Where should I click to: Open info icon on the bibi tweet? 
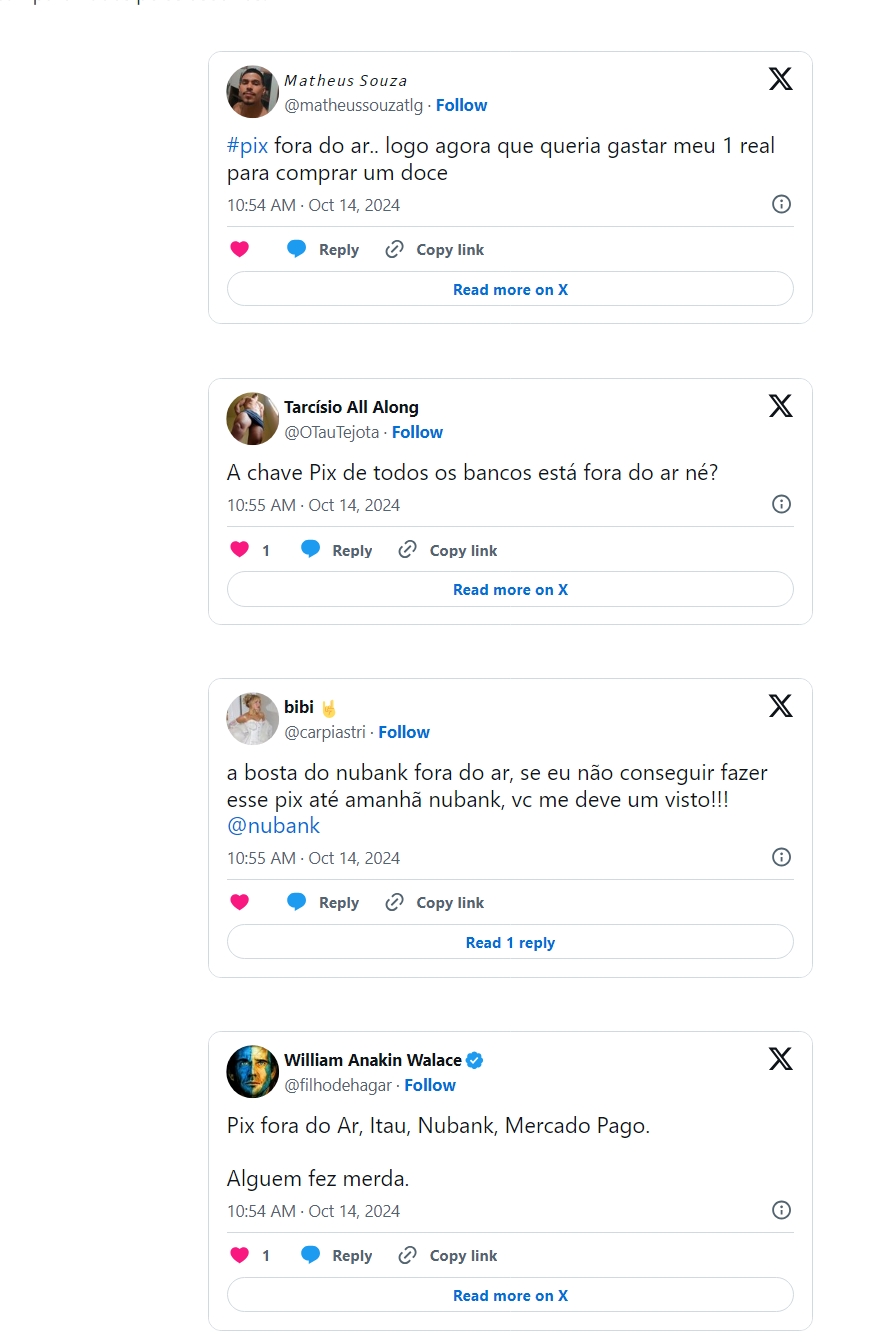point(782,857)
